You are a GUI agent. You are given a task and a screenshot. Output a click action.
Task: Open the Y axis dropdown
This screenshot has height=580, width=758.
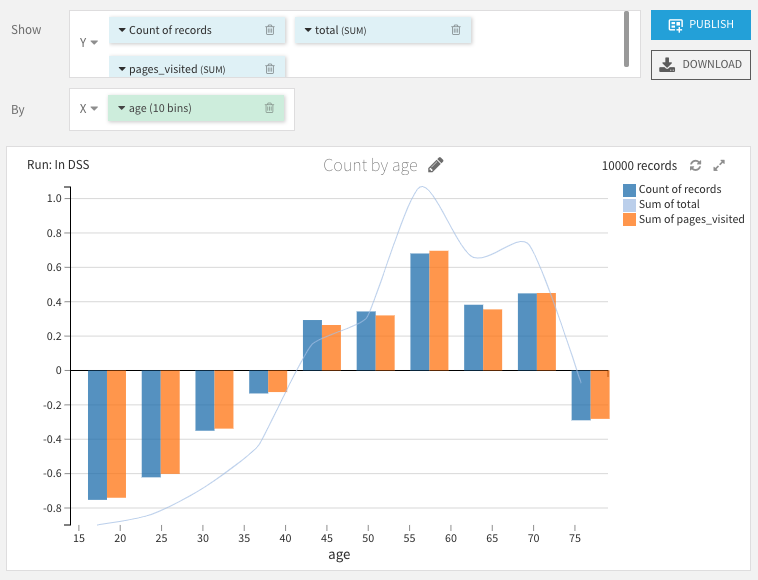(88, 42)
